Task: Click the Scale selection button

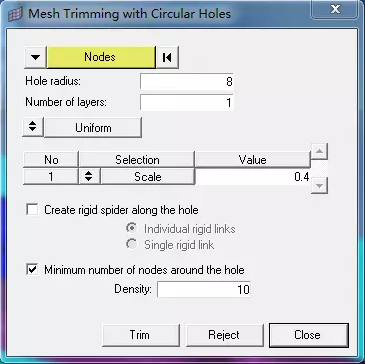Action: point(147,177)
